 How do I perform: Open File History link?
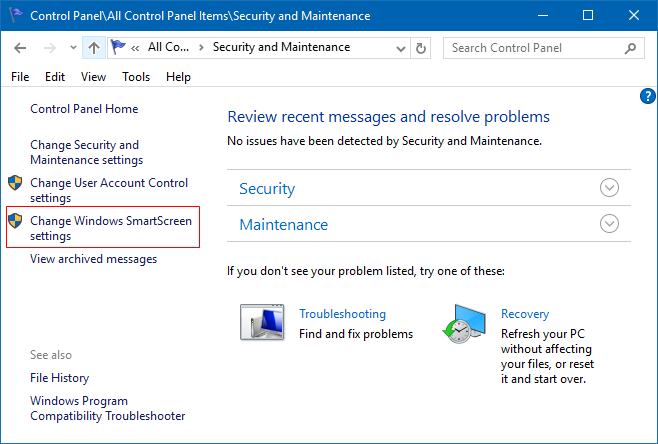coord(60,378)
